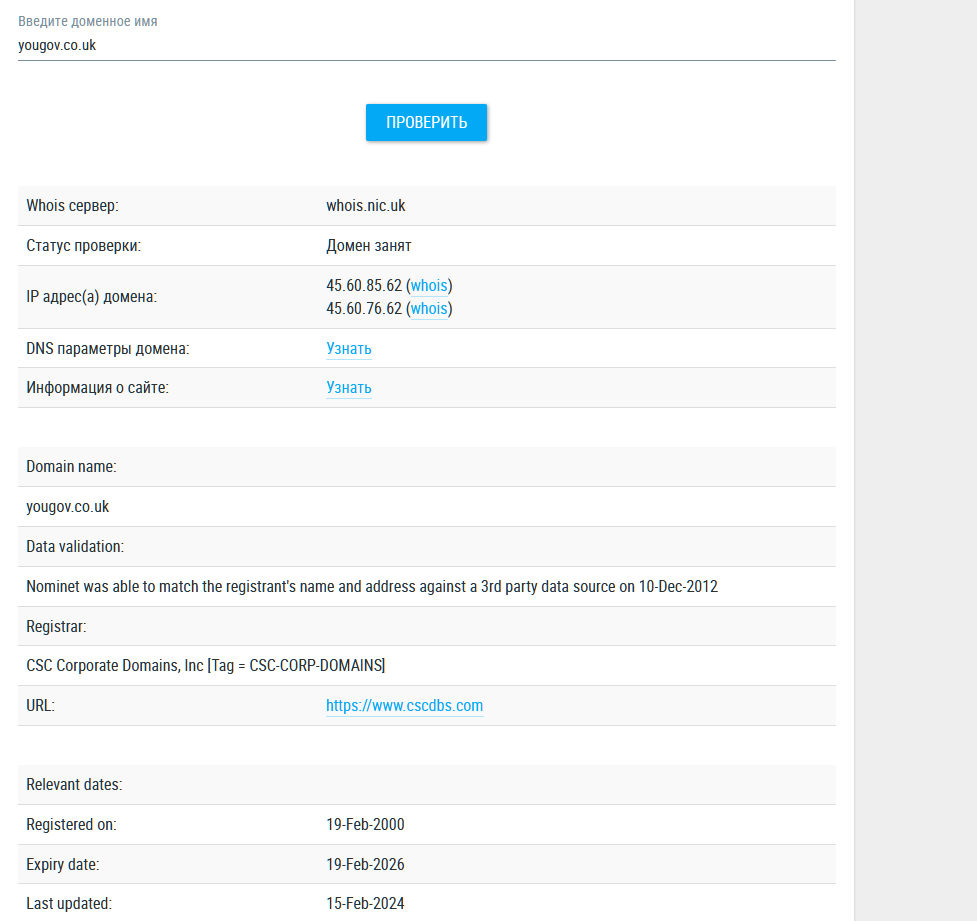Viewport: 977px width, 921px height.
Task: Click the Registered on date 19-Feb-2000
Action: [x=365, y=825]
